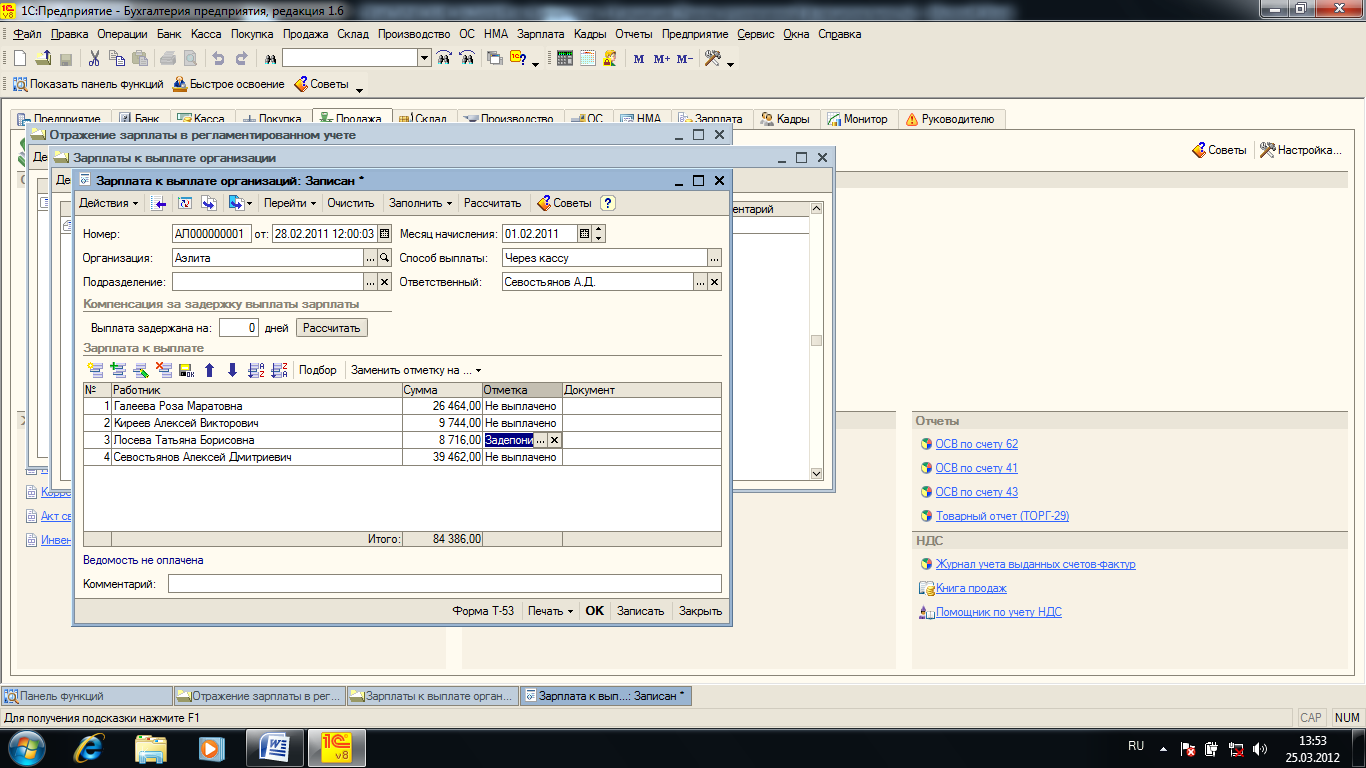
Task: Open the Операции menu
Action: pos(122,34)
